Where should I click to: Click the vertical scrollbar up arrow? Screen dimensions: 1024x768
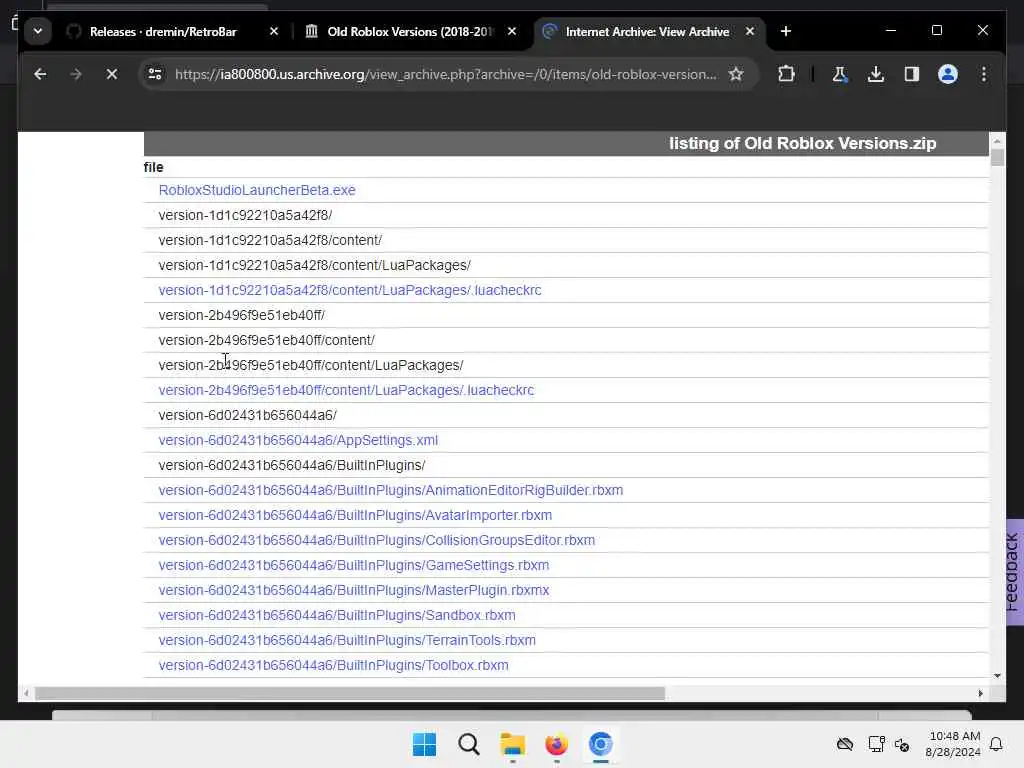click(997, 141)
